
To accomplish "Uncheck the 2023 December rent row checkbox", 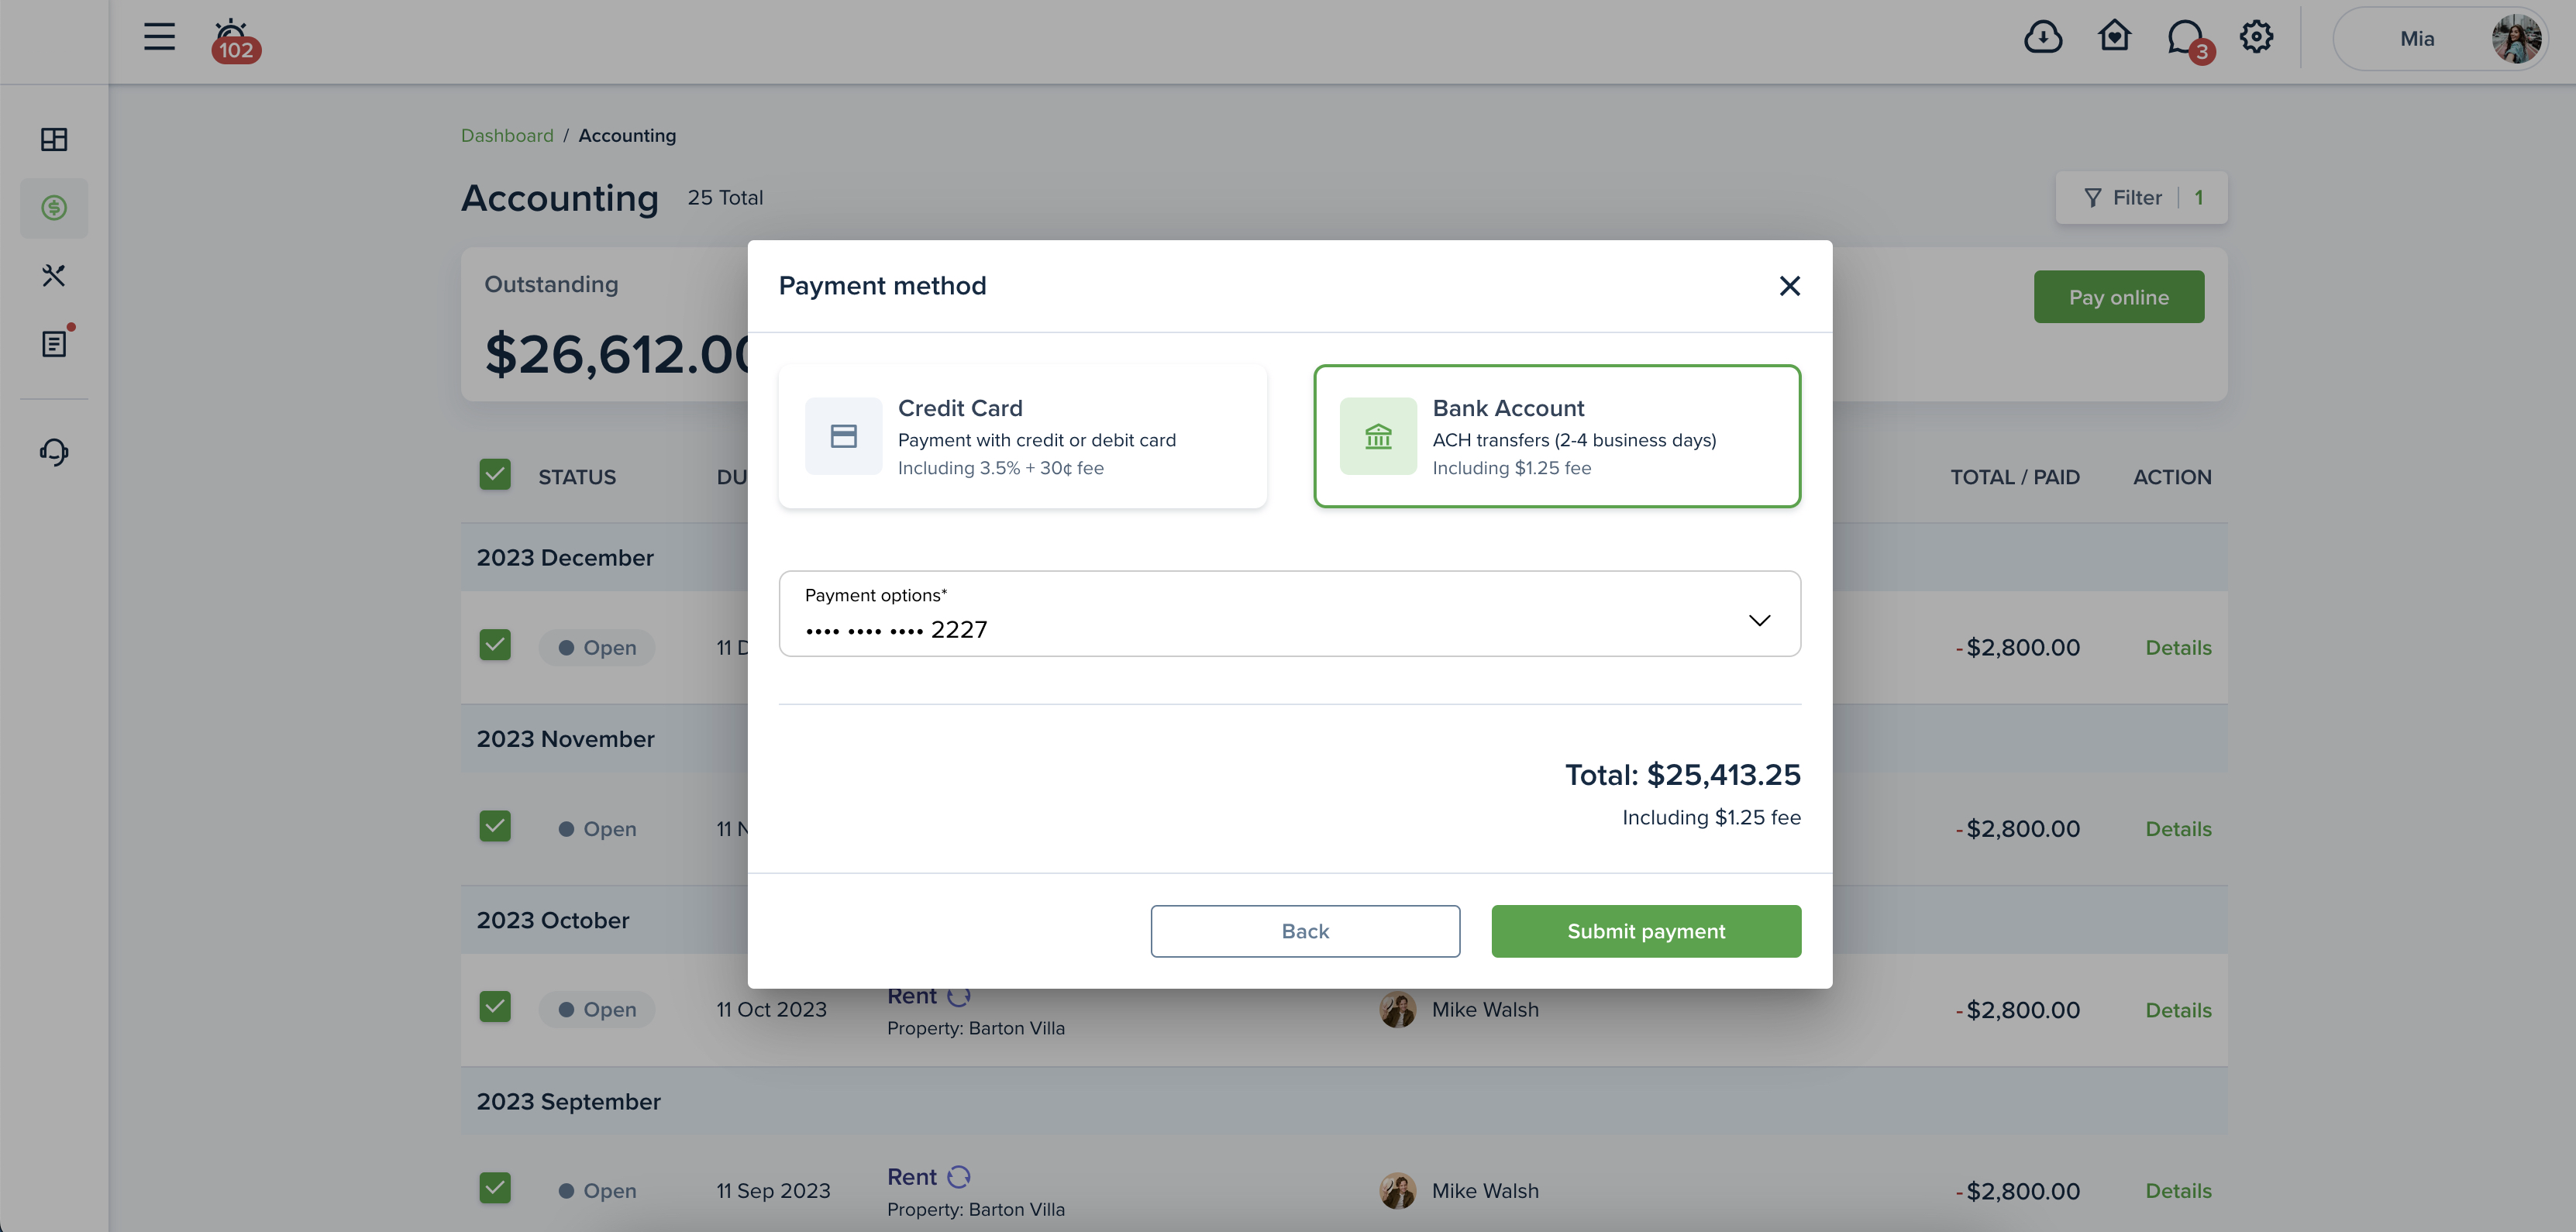I will 495,645.
